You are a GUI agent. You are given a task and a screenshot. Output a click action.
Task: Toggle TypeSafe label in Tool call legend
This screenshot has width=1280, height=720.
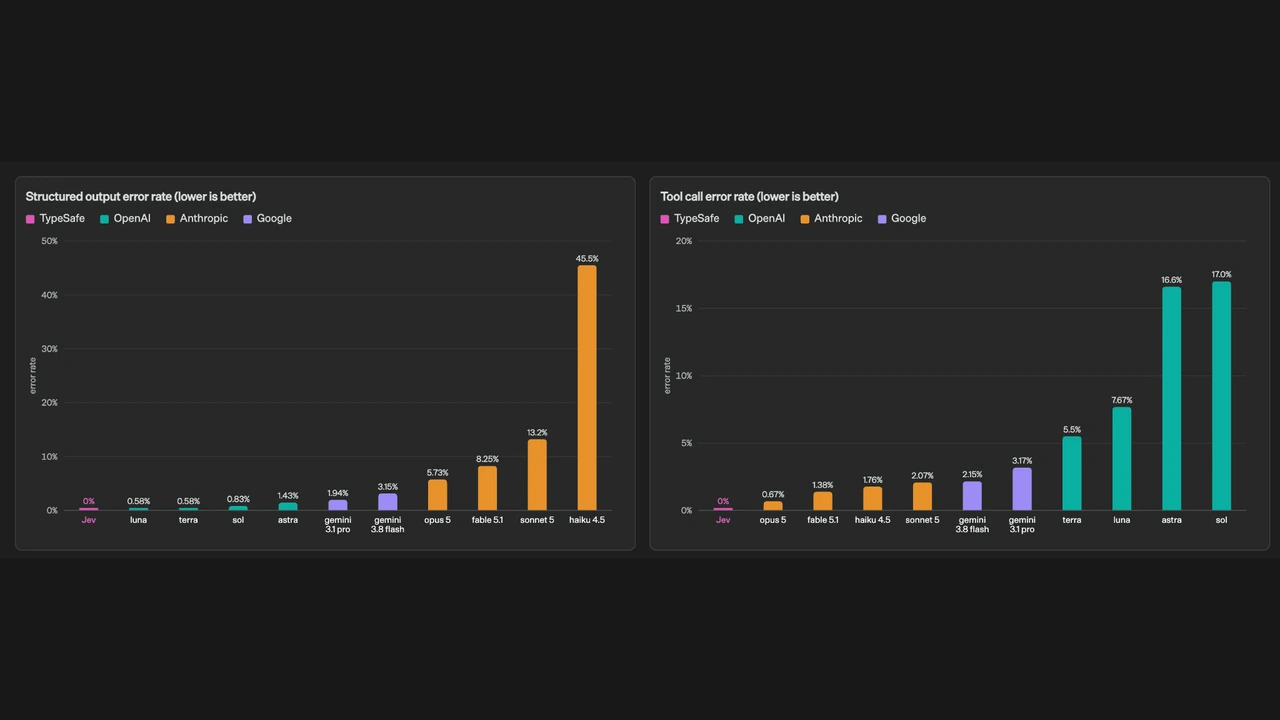697,219
